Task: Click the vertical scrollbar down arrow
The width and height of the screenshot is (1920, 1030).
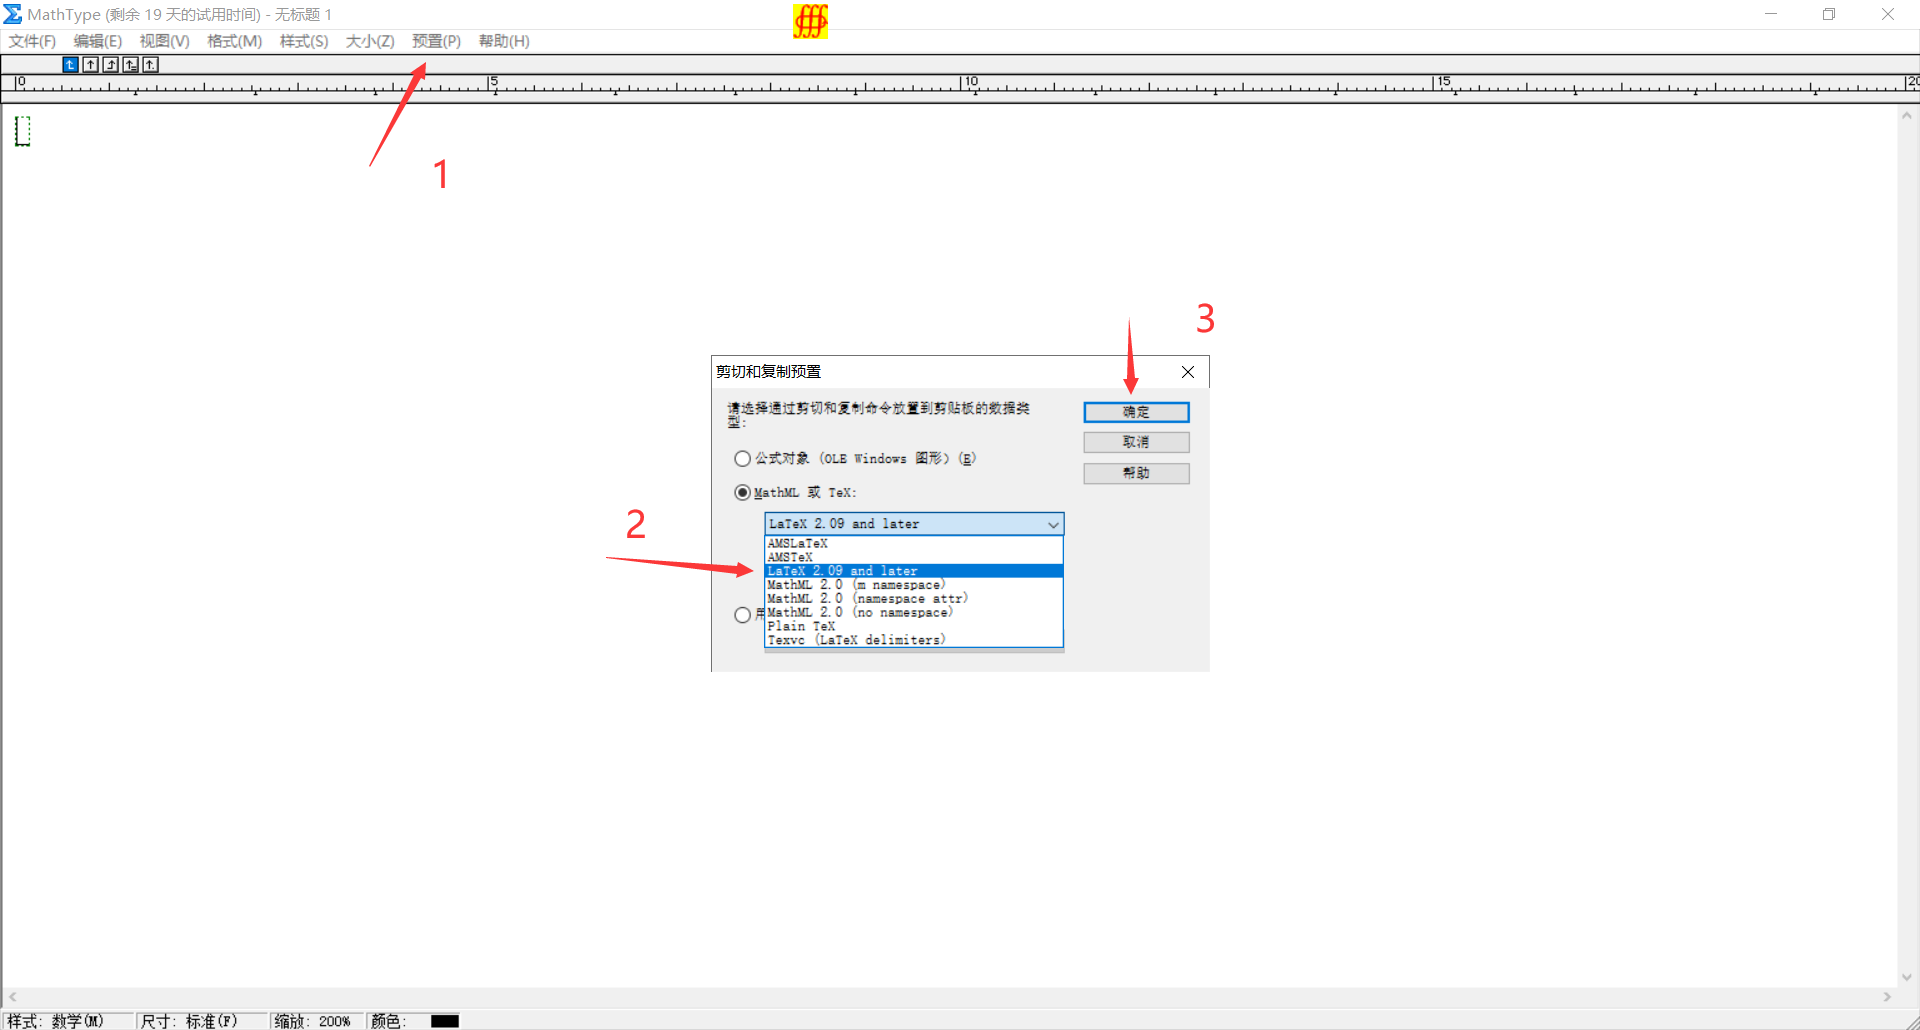Action: click(1907, 977)
